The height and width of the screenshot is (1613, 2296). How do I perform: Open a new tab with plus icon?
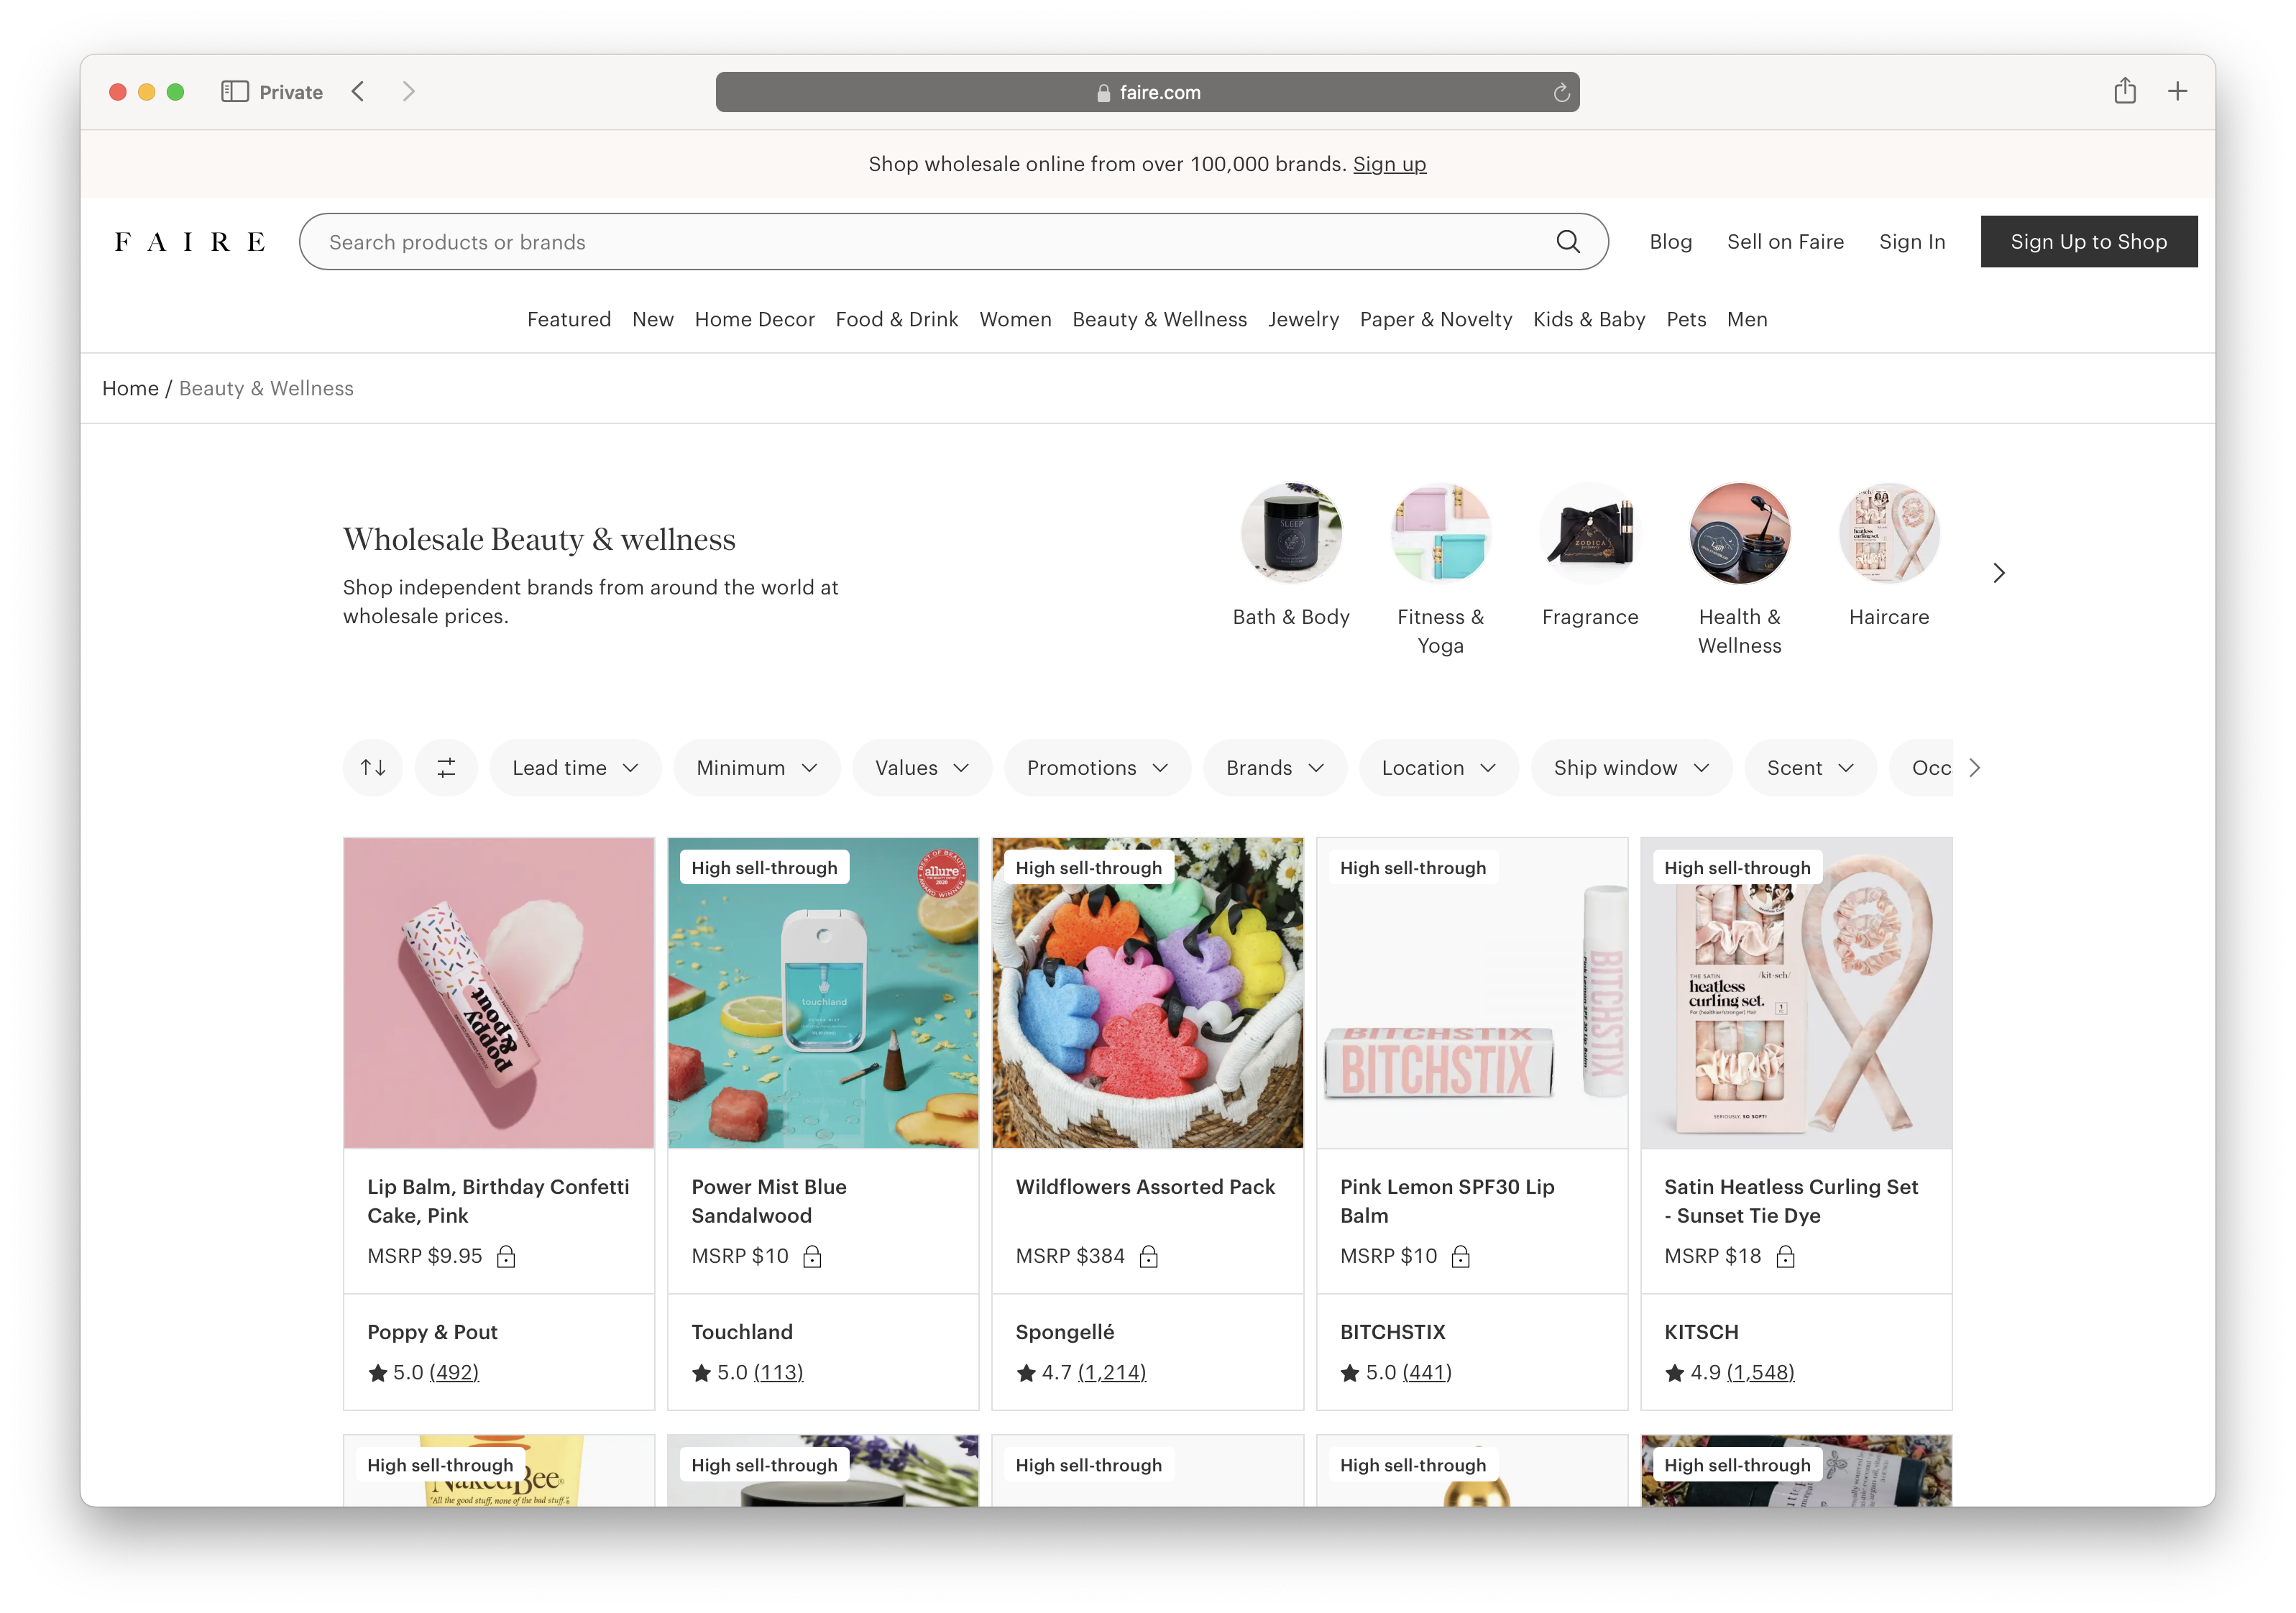(2177, 92)
